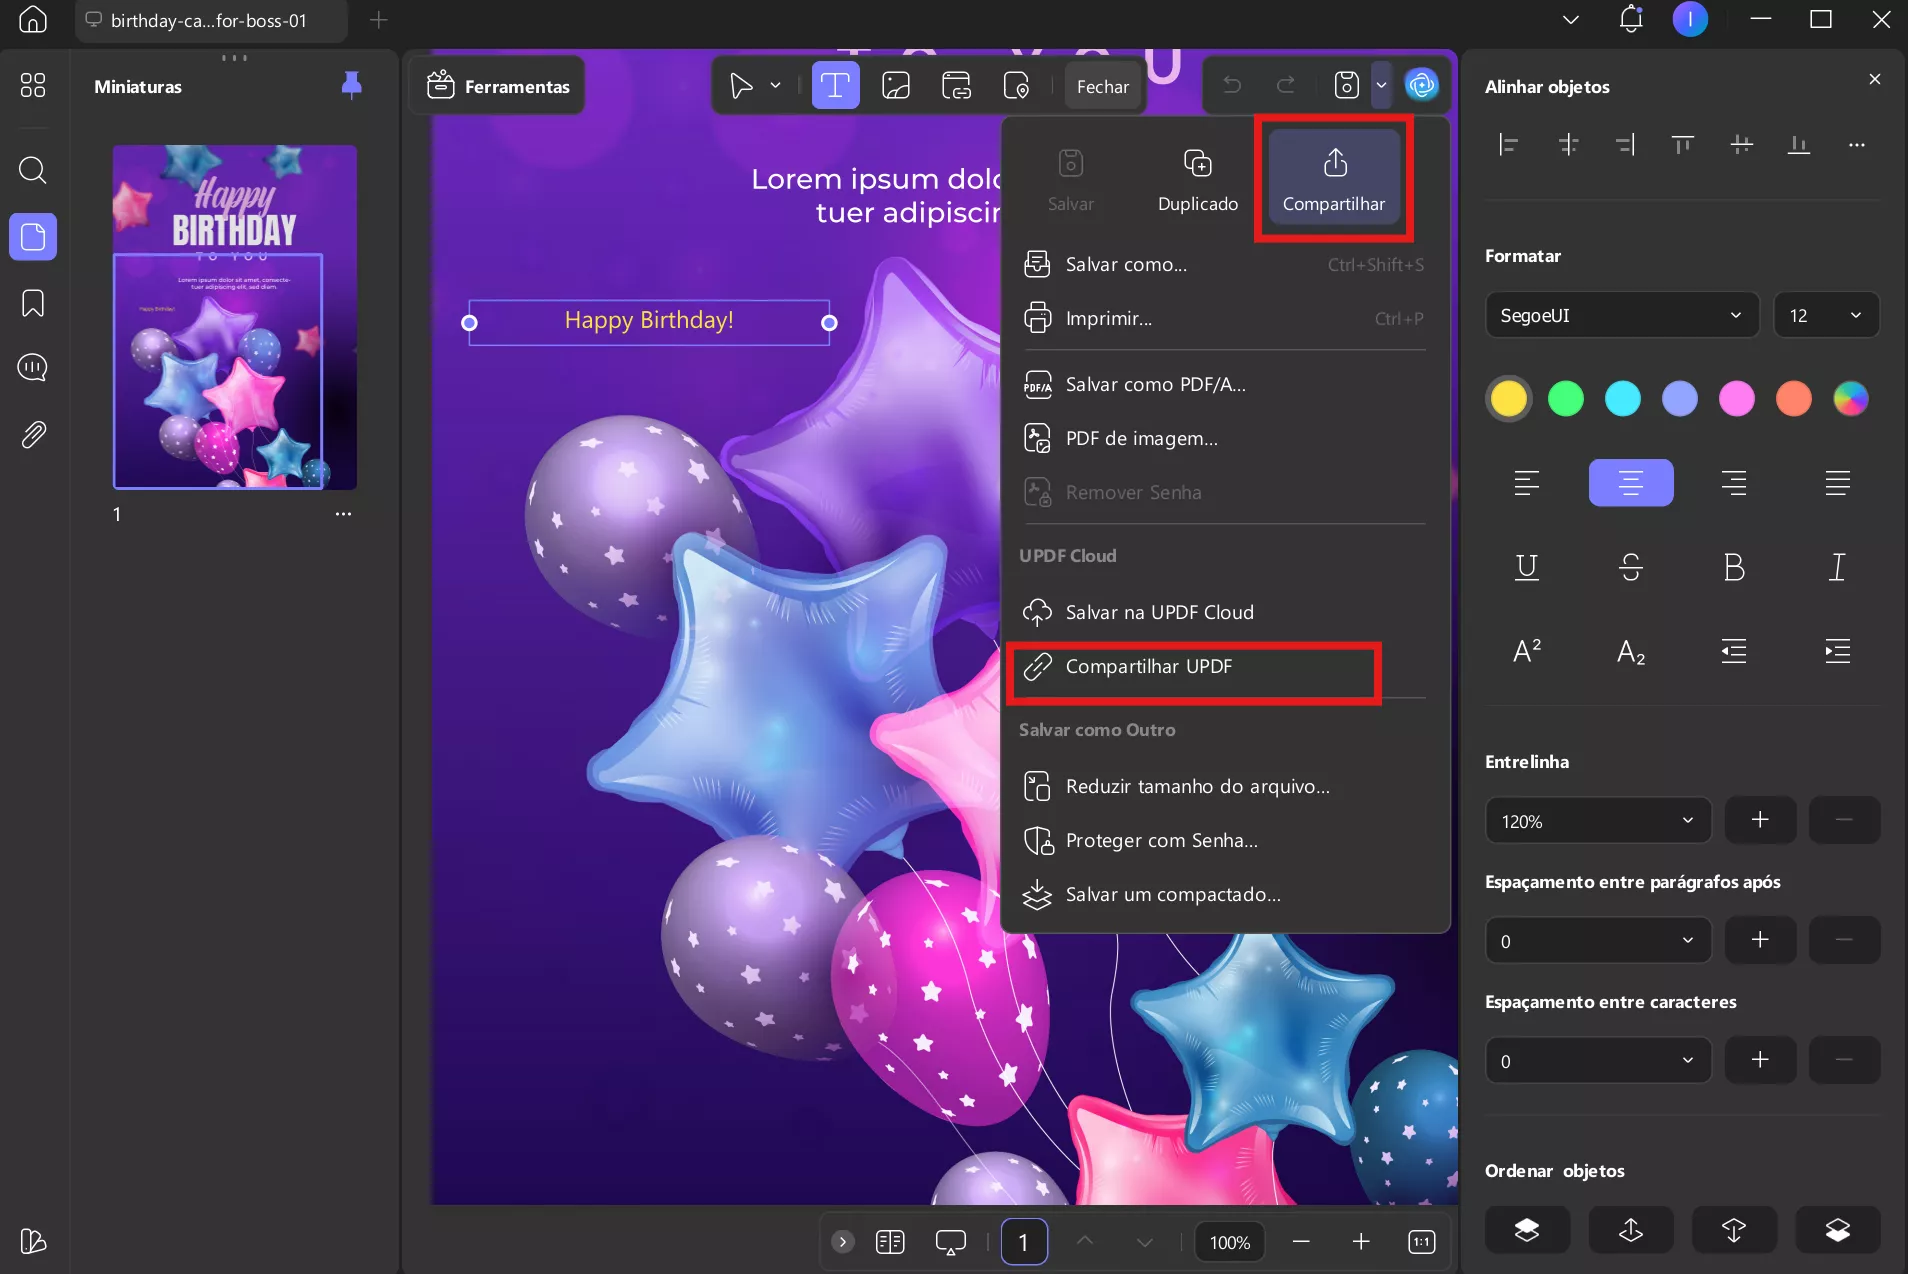The image size is (1908, 1274).
Task: Open the multicolor custom color picker
Action: [x=1850, y=399]
